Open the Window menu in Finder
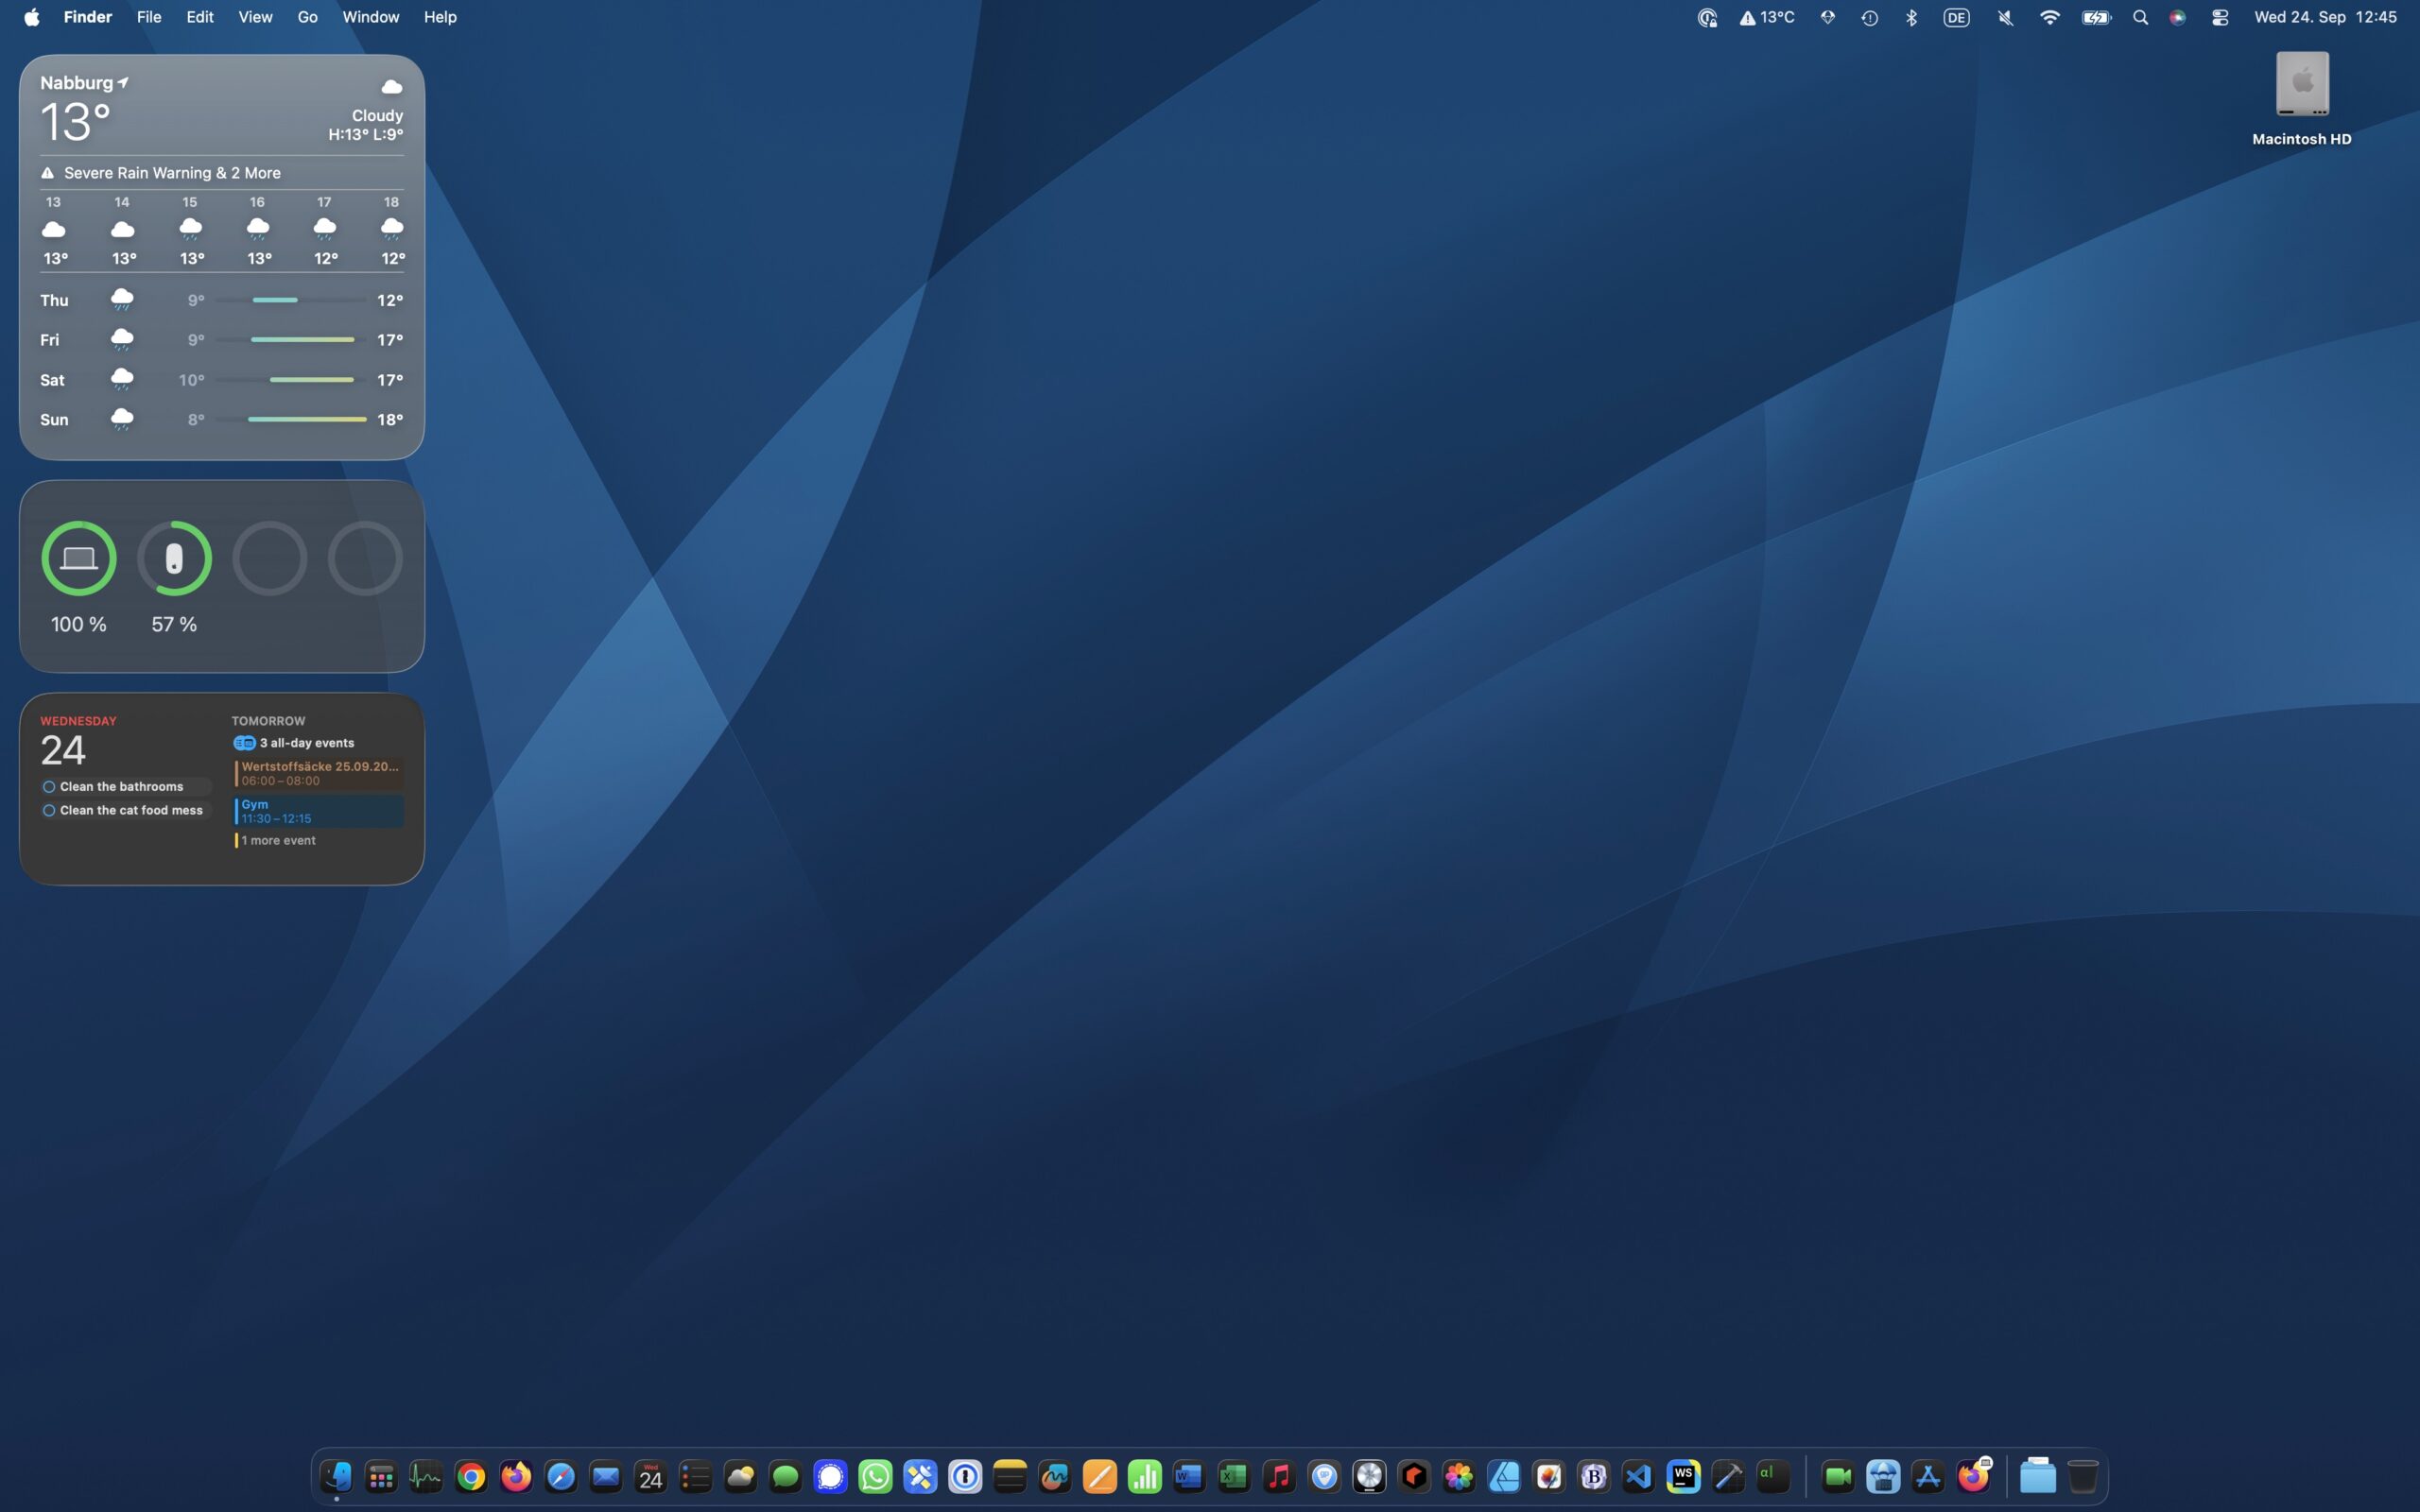 click(x=370, y=17)
